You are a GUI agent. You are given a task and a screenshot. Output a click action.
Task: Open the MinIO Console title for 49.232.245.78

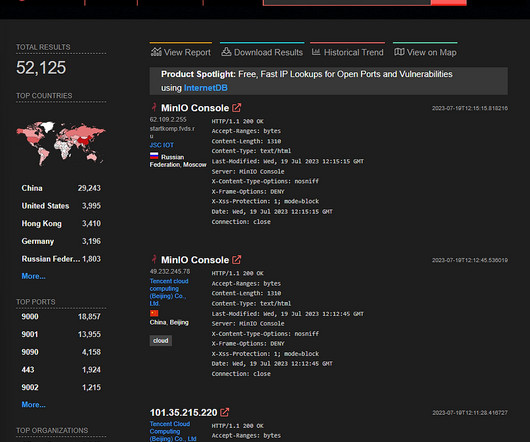click(x=195, y=260)
